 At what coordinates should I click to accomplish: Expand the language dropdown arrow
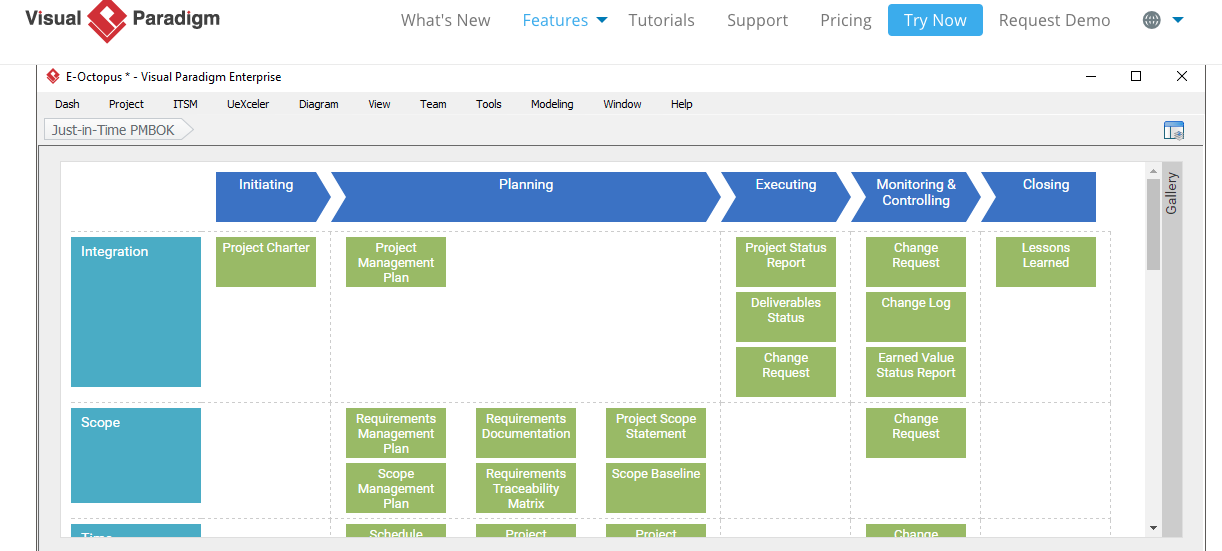pyautogui.click(x=1178, y=20)
